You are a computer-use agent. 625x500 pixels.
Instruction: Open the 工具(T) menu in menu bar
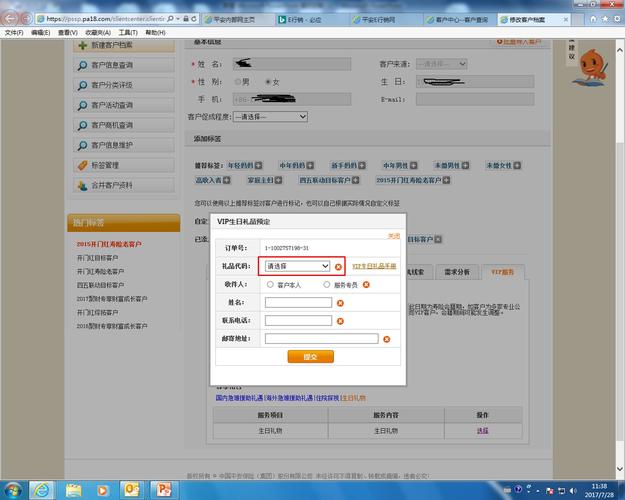(127, 32)
